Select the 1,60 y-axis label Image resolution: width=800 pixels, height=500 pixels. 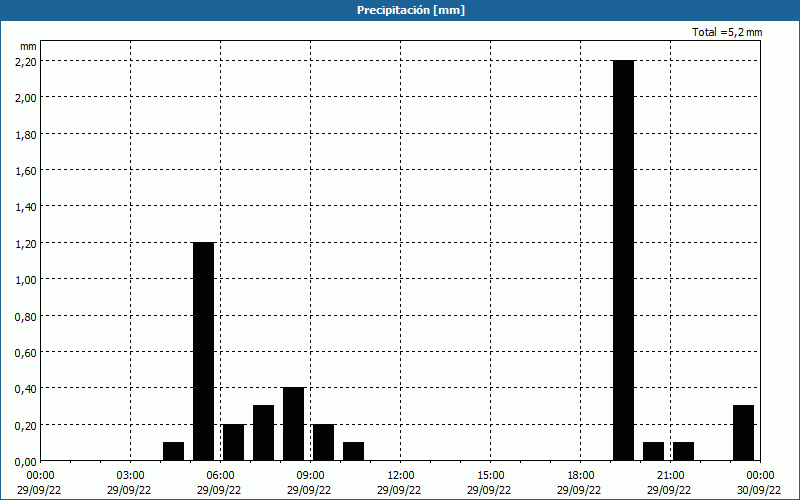[x=26, y=170]
